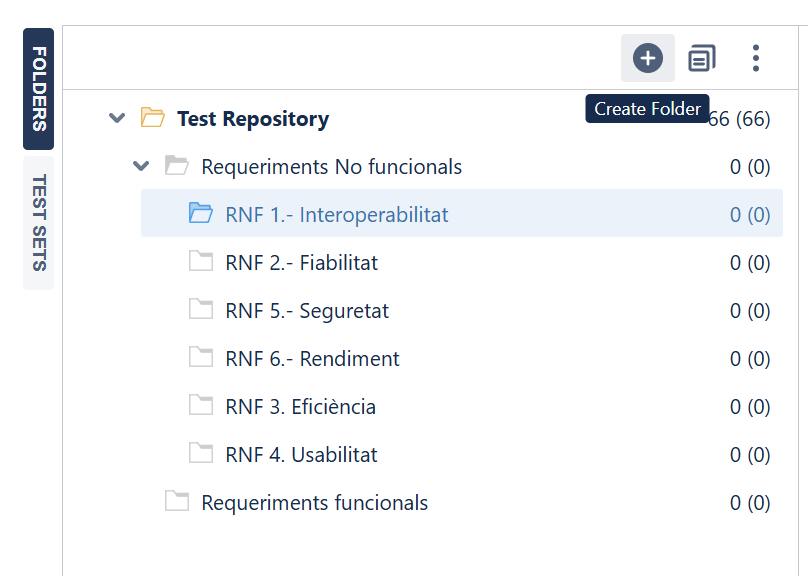Screen dimensions: 808x576
Task: Click the stacked documents toolbar icon
Action: pos(702,58)
